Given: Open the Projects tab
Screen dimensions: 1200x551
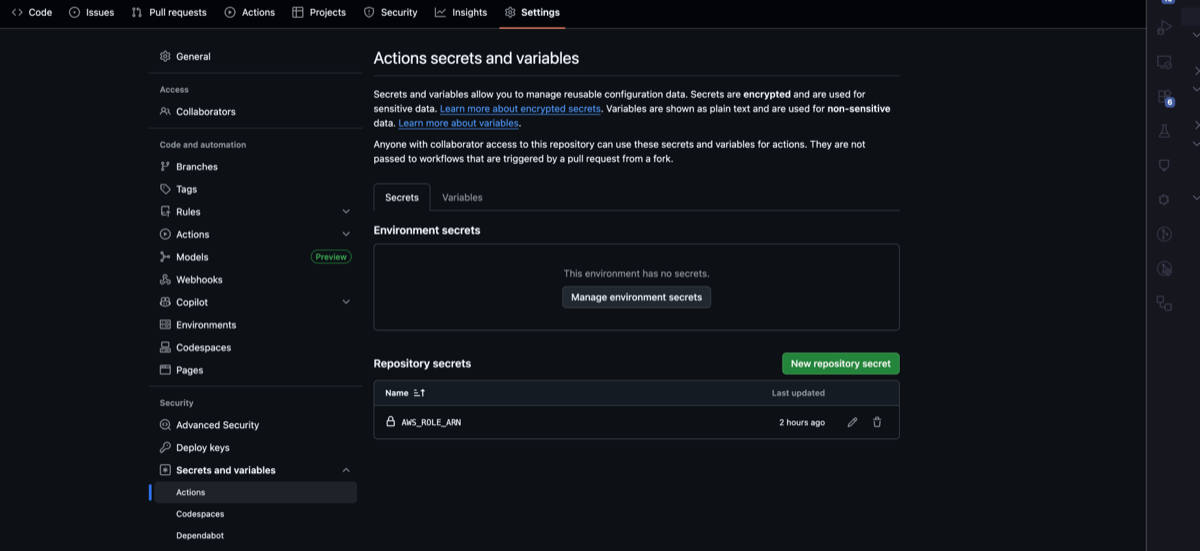Looking at the screenshot, I should (x=319, y=12).
